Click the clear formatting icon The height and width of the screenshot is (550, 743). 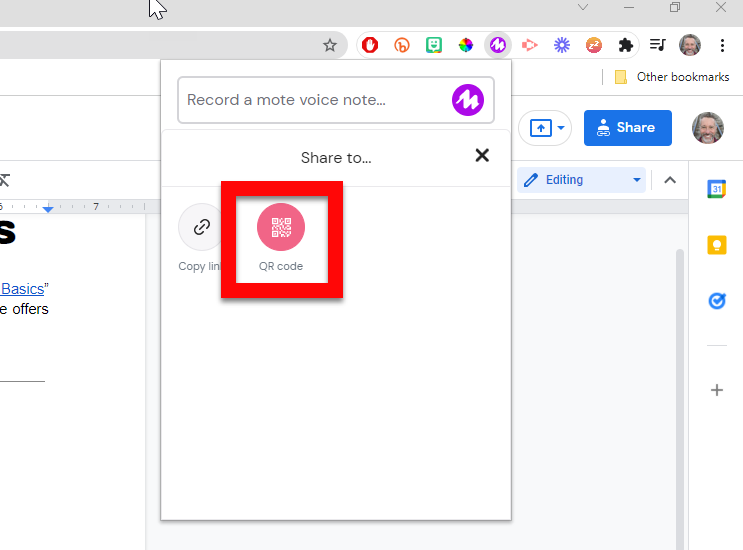point(4,180)
